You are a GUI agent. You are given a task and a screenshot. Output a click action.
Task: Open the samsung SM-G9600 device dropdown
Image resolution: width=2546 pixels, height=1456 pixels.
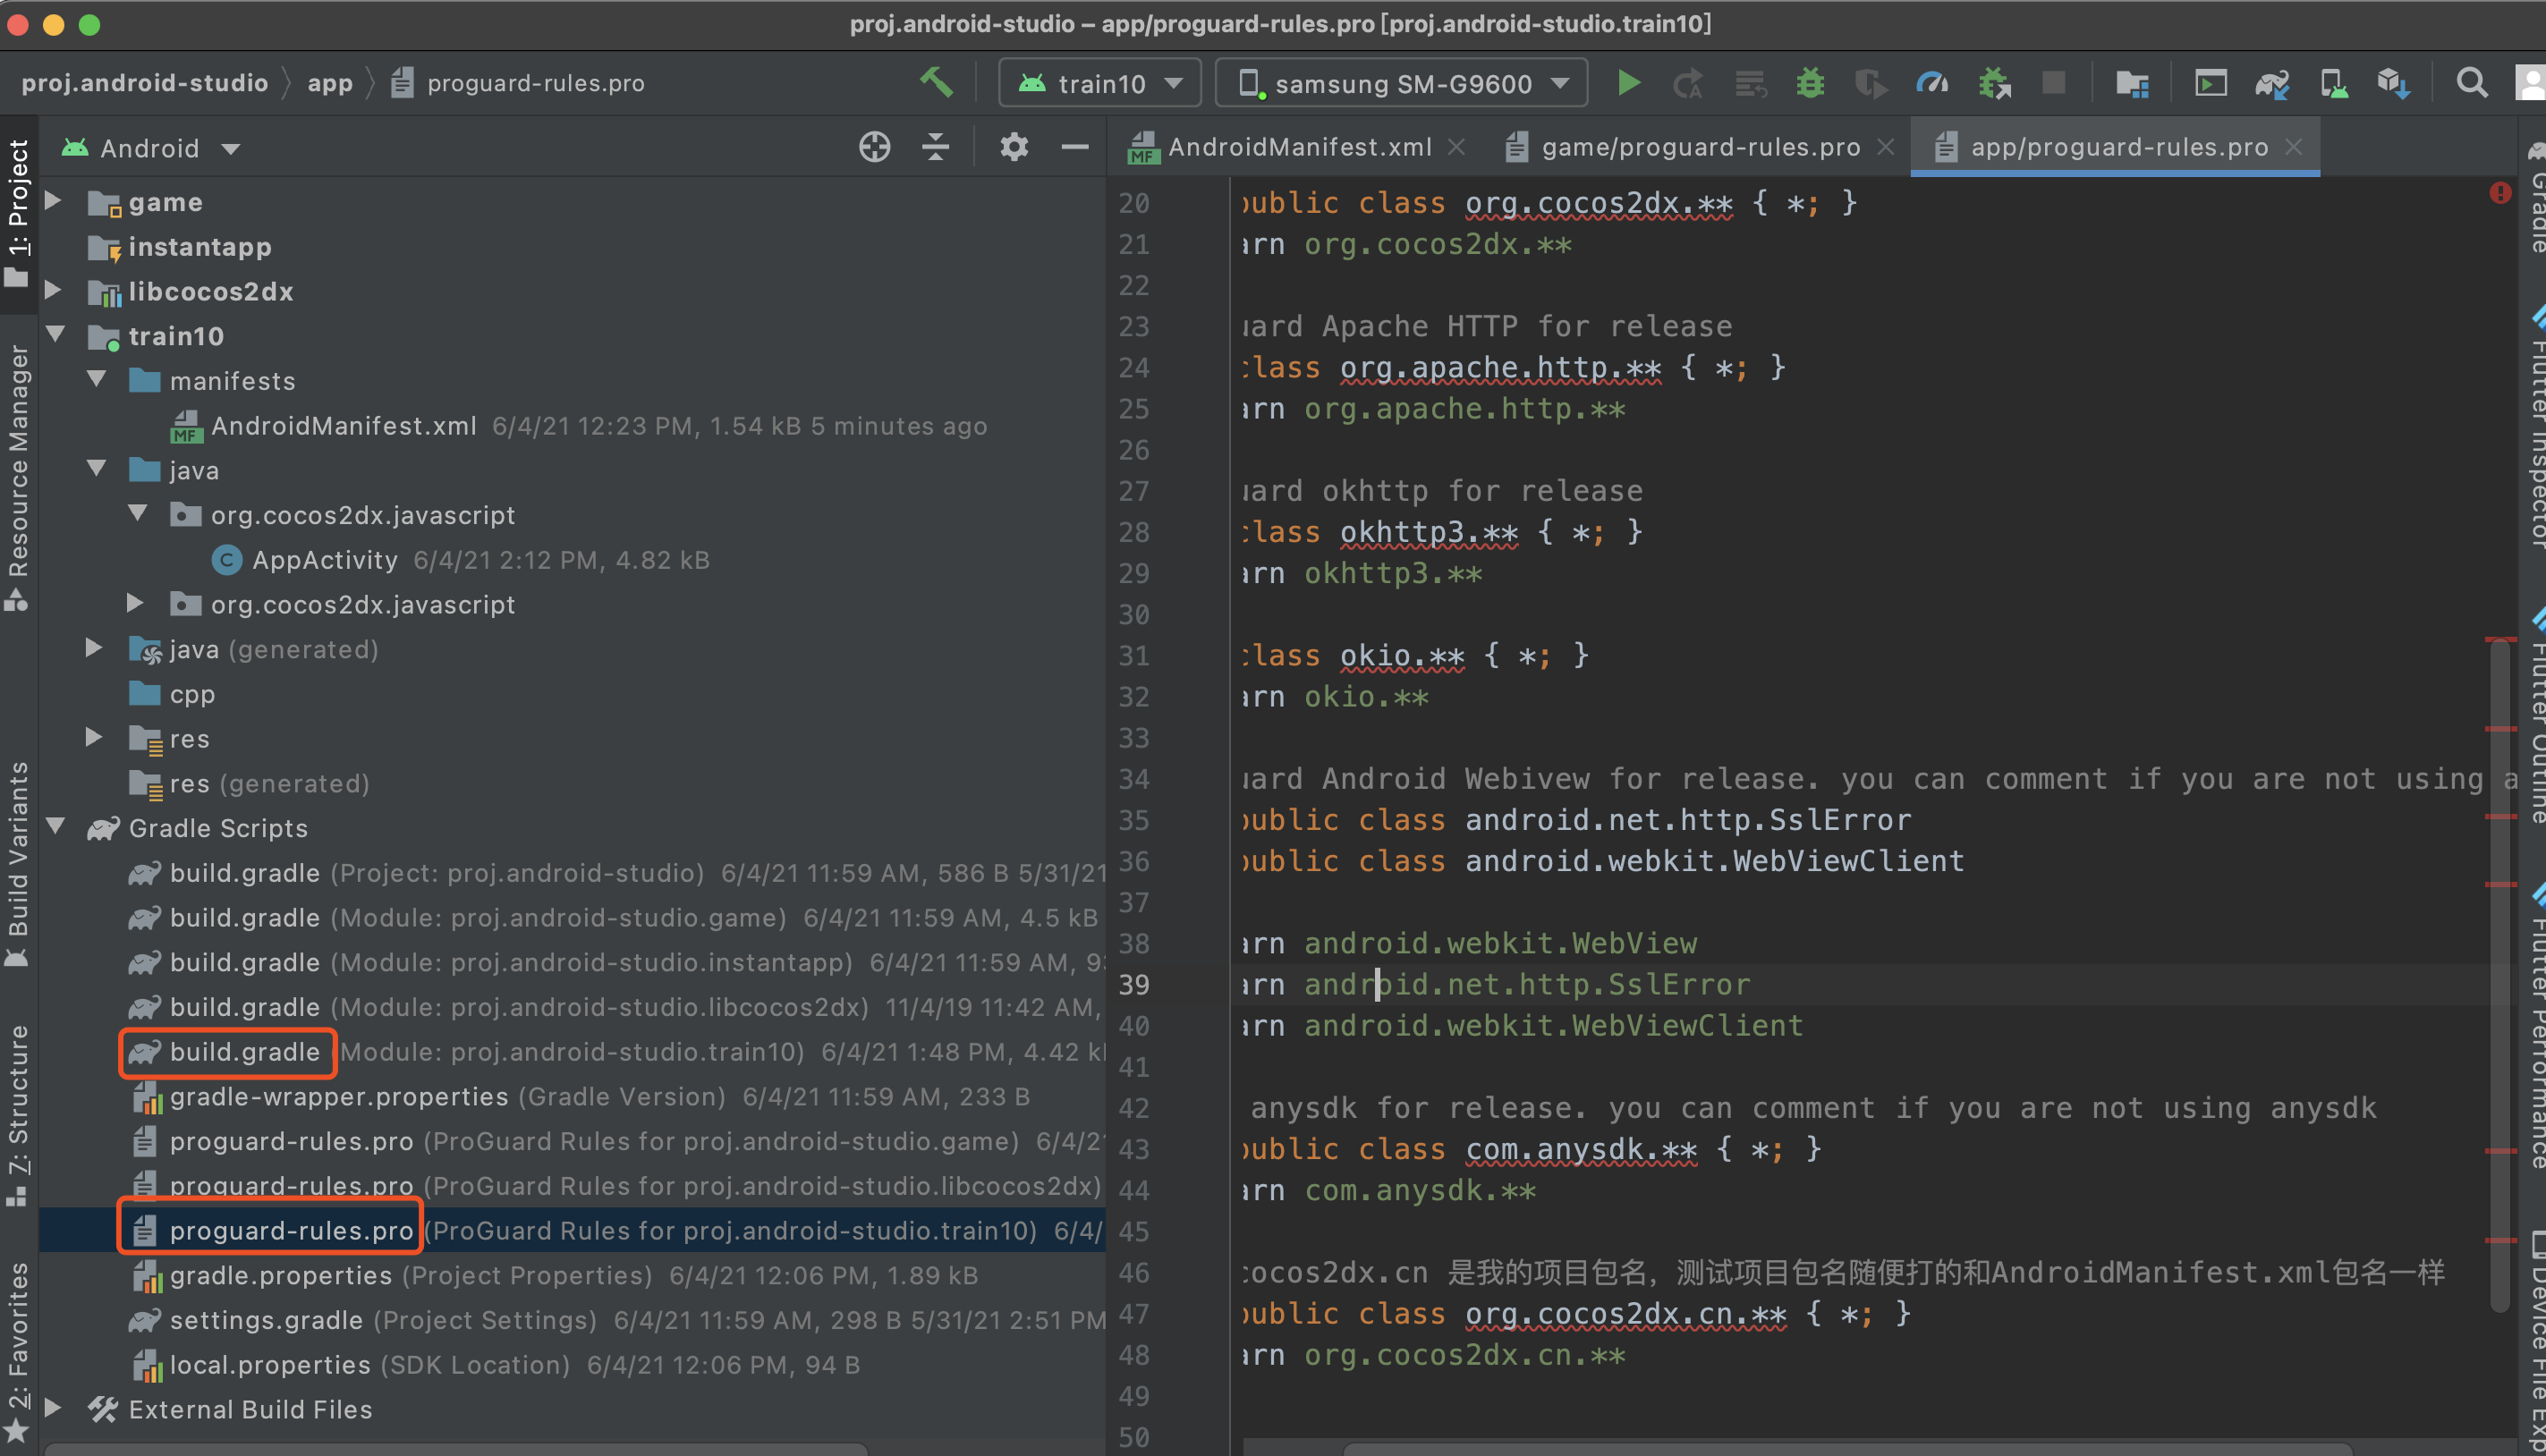click(1401, 83)
